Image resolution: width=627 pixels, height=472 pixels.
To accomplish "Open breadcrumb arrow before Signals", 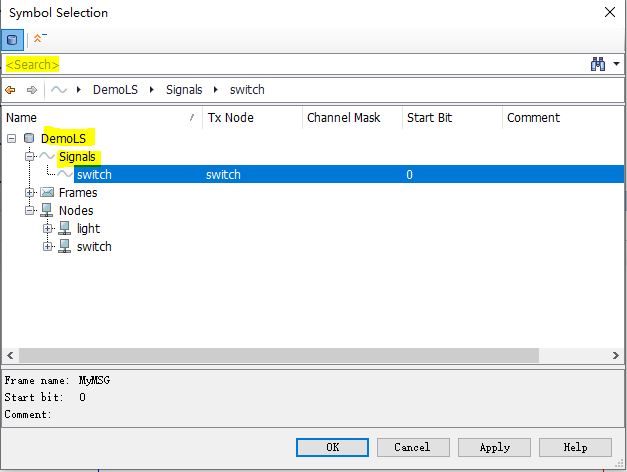I will 152,90.
